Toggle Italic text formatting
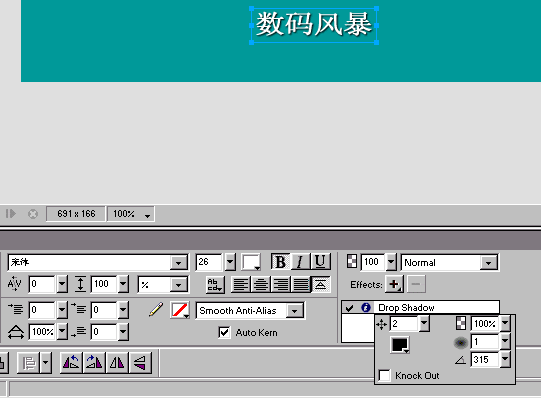The image size is (541, 399). (300, 262)
